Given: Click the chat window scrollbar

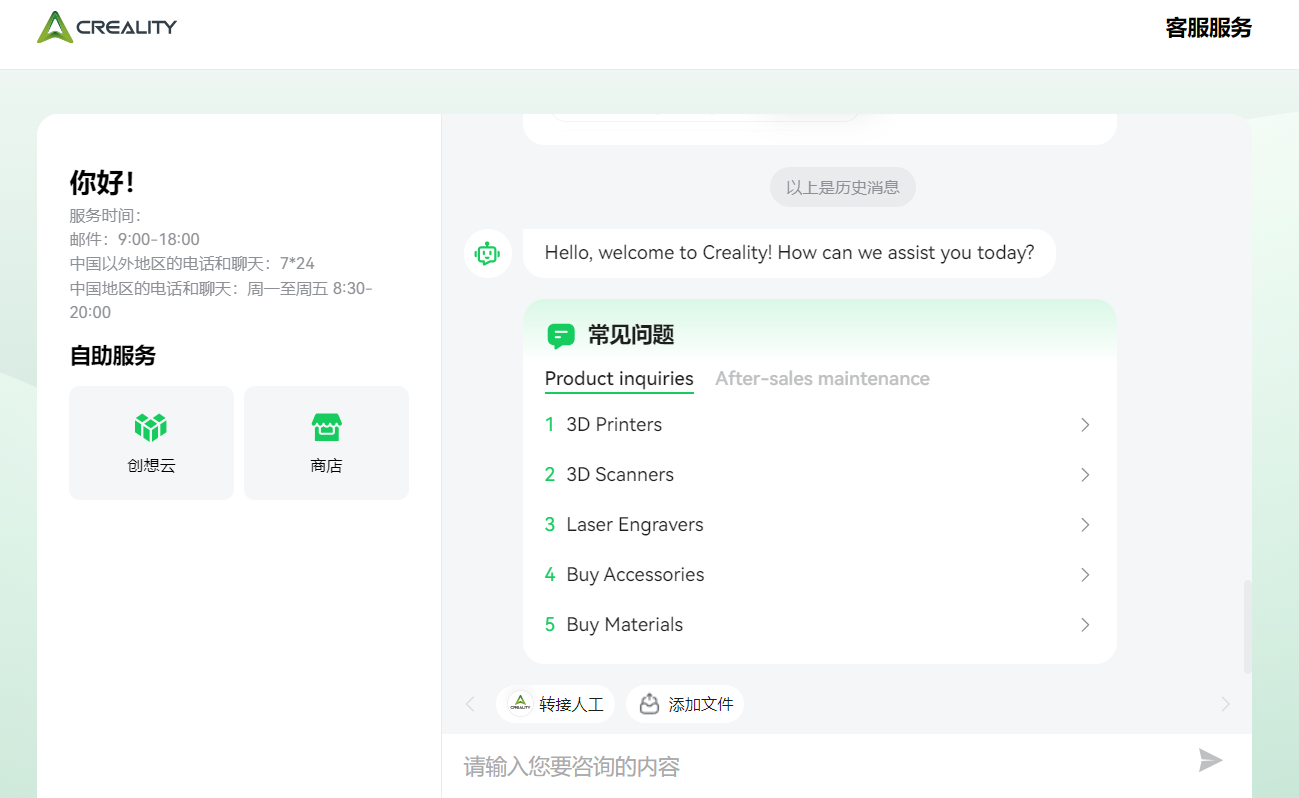Looking at the screenshot, I should tap(1247, 626).
